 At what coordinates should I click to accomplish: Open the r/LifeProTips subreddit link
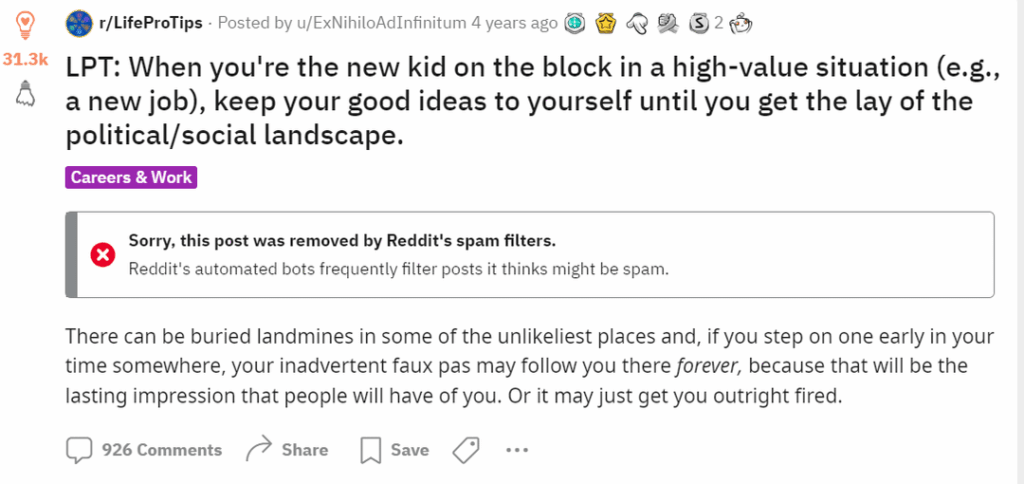click(x=150, y=24)
